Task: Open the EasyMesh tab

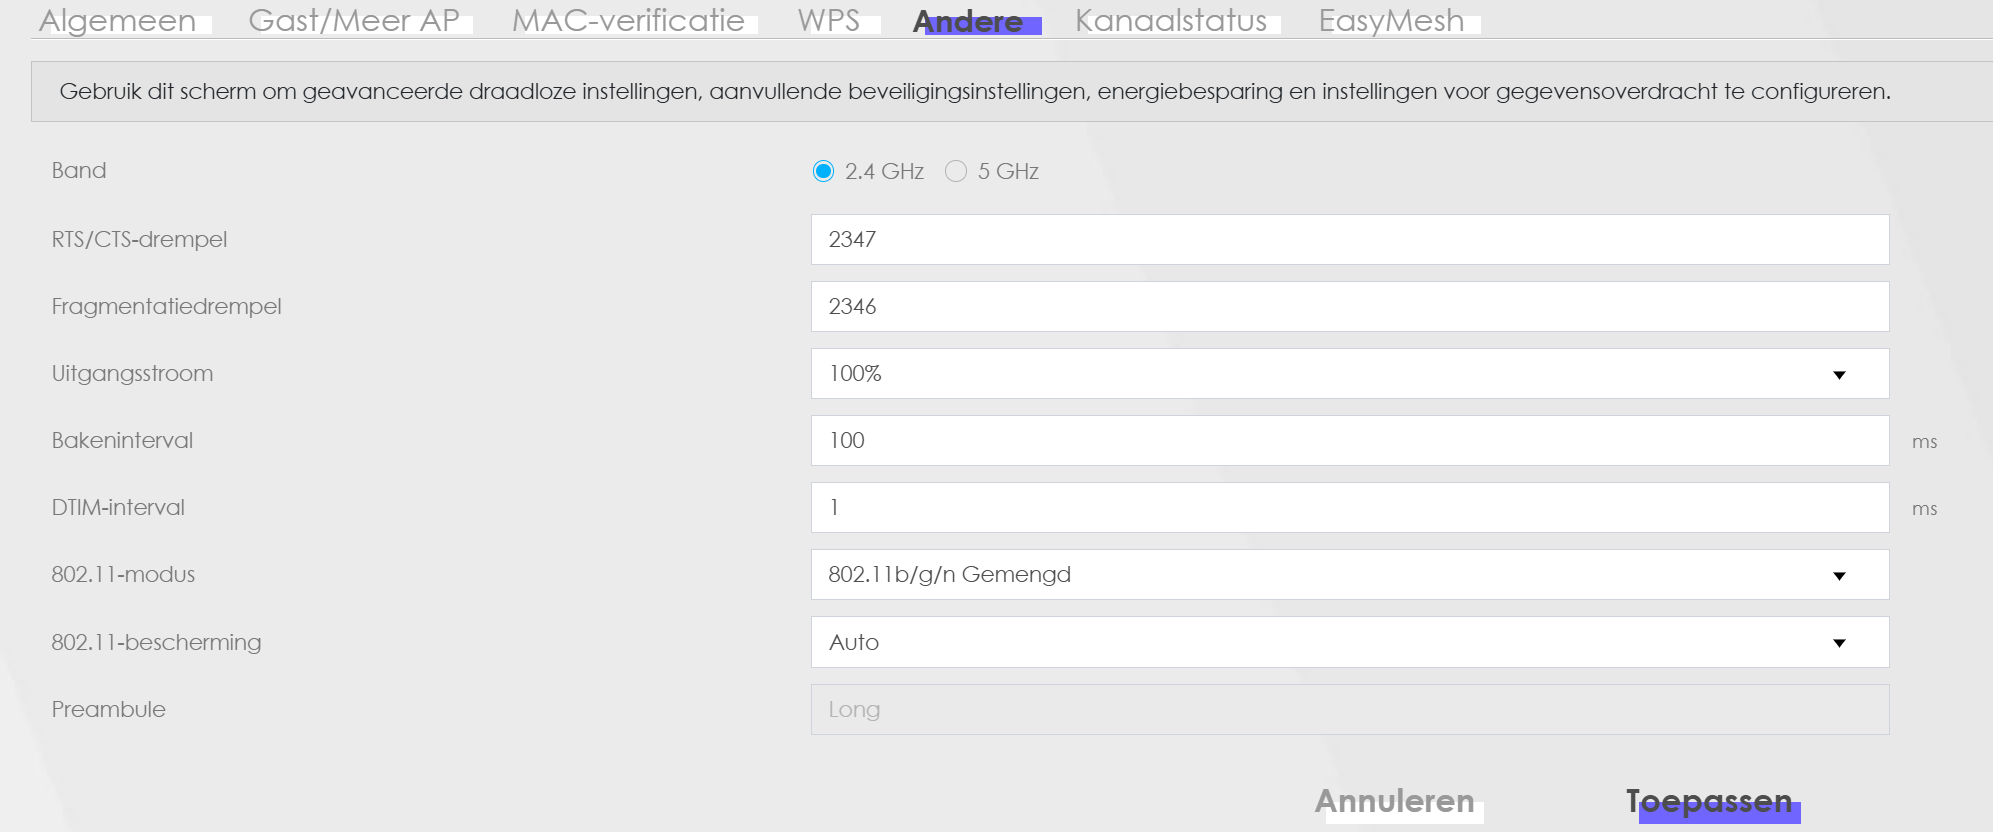Action: click(x=1391, y=20)
